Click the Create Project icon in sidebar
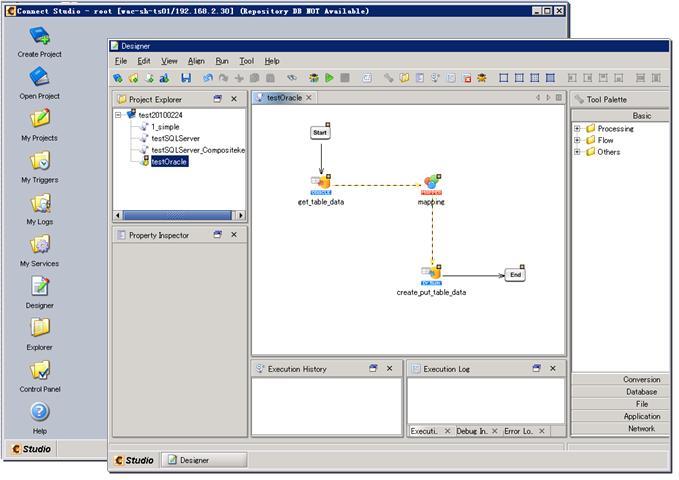This screenshot has width=679, height=480. [x=40, y=38]
